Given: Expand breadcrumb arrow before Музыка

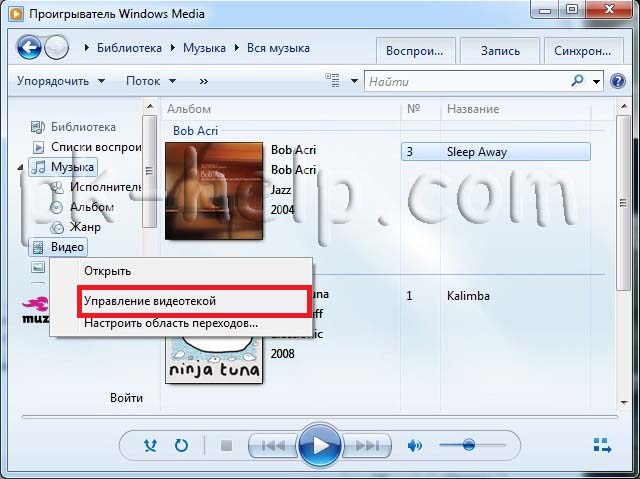Looking at the screenshot, I should point(173,48).
